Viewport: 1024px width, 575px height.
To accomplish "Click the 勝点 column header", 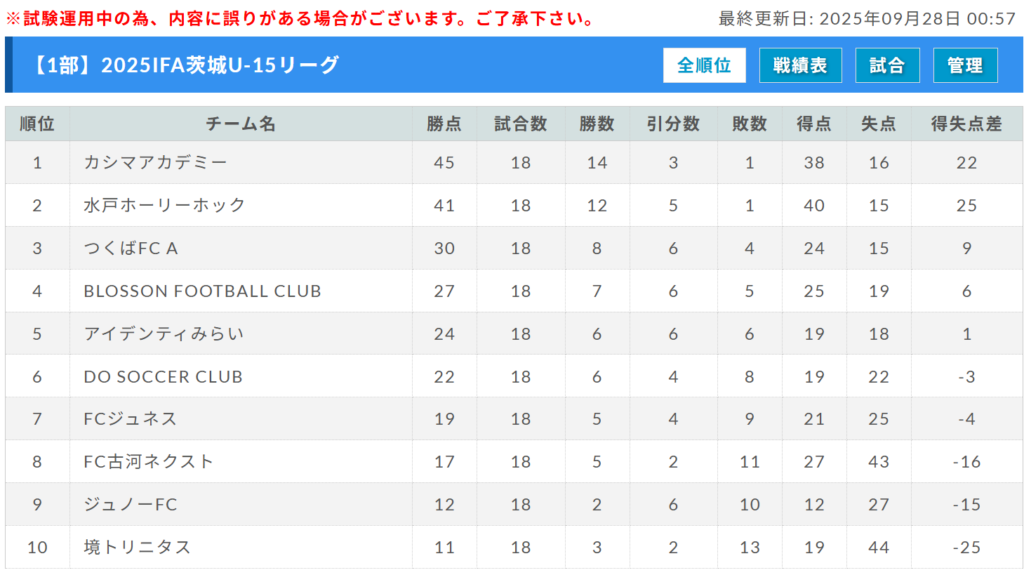I will 444,124.
